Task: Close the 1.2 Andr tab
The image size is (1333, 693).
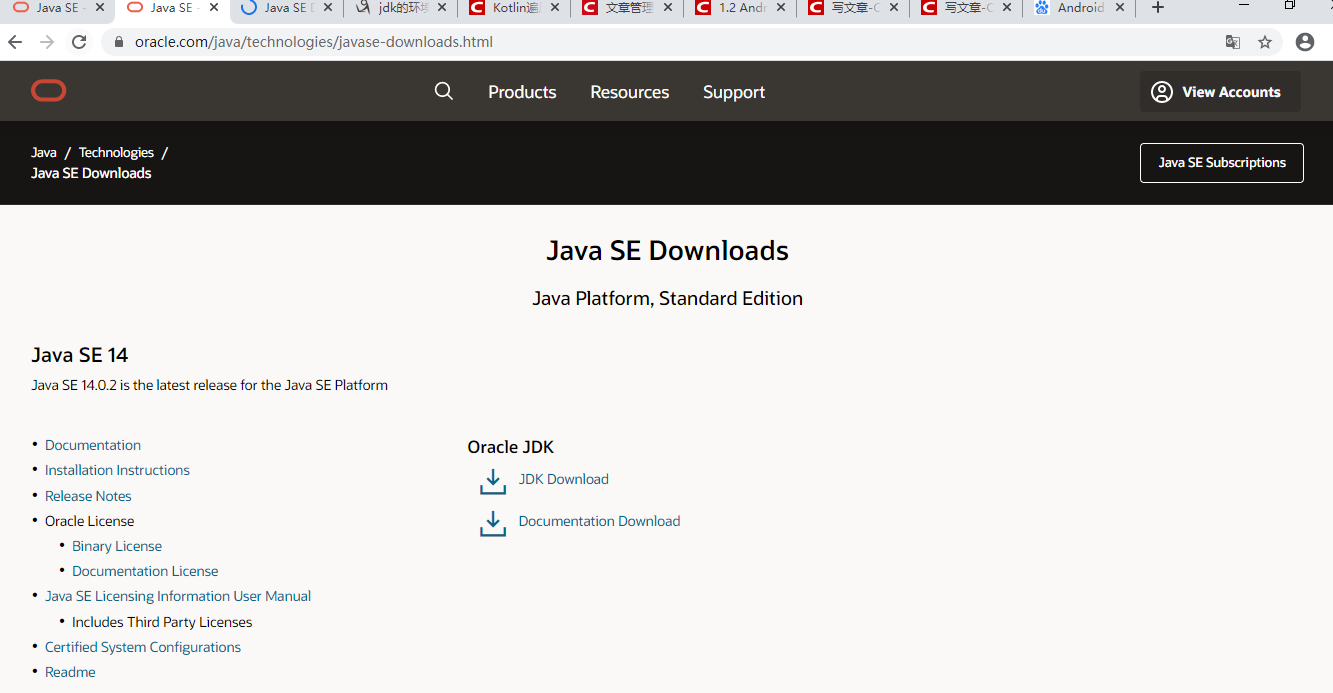Action: click(781, 8)
